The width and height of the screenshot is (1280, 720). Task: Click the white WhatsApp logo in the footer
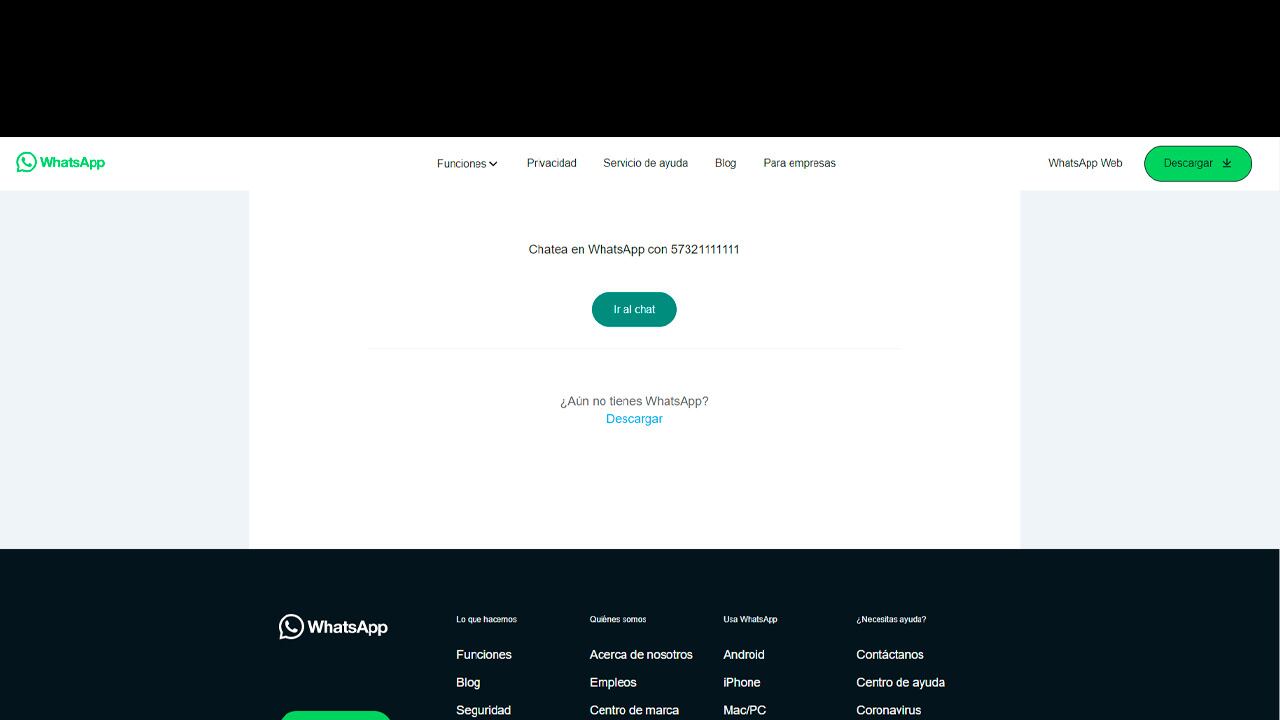click(333, 627)
